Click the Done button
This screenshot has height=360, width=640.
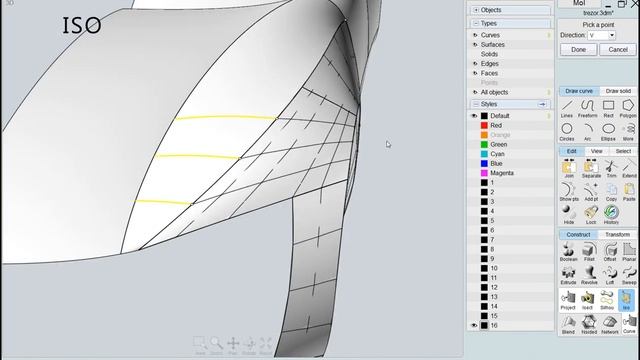[x=578, y=49]
